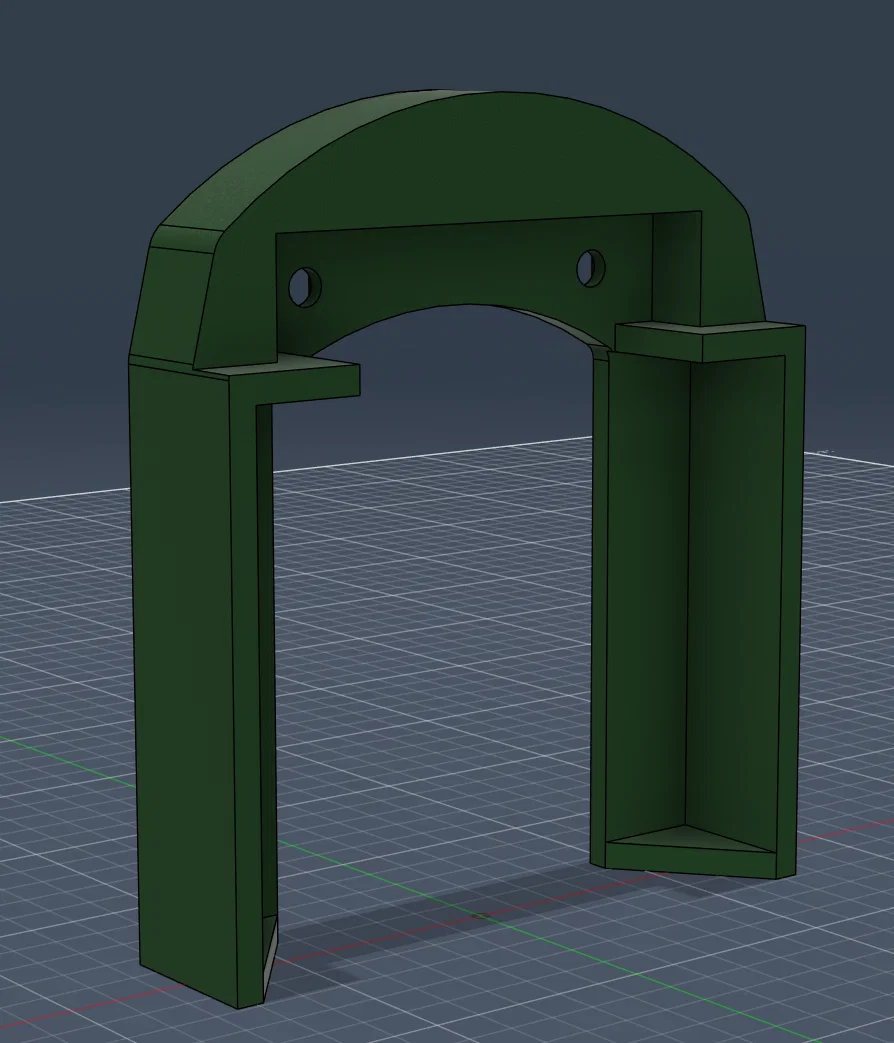Select the left circular hole in the arch
The height and width of the screenshot is (1043, 894).
click(305, 287)
